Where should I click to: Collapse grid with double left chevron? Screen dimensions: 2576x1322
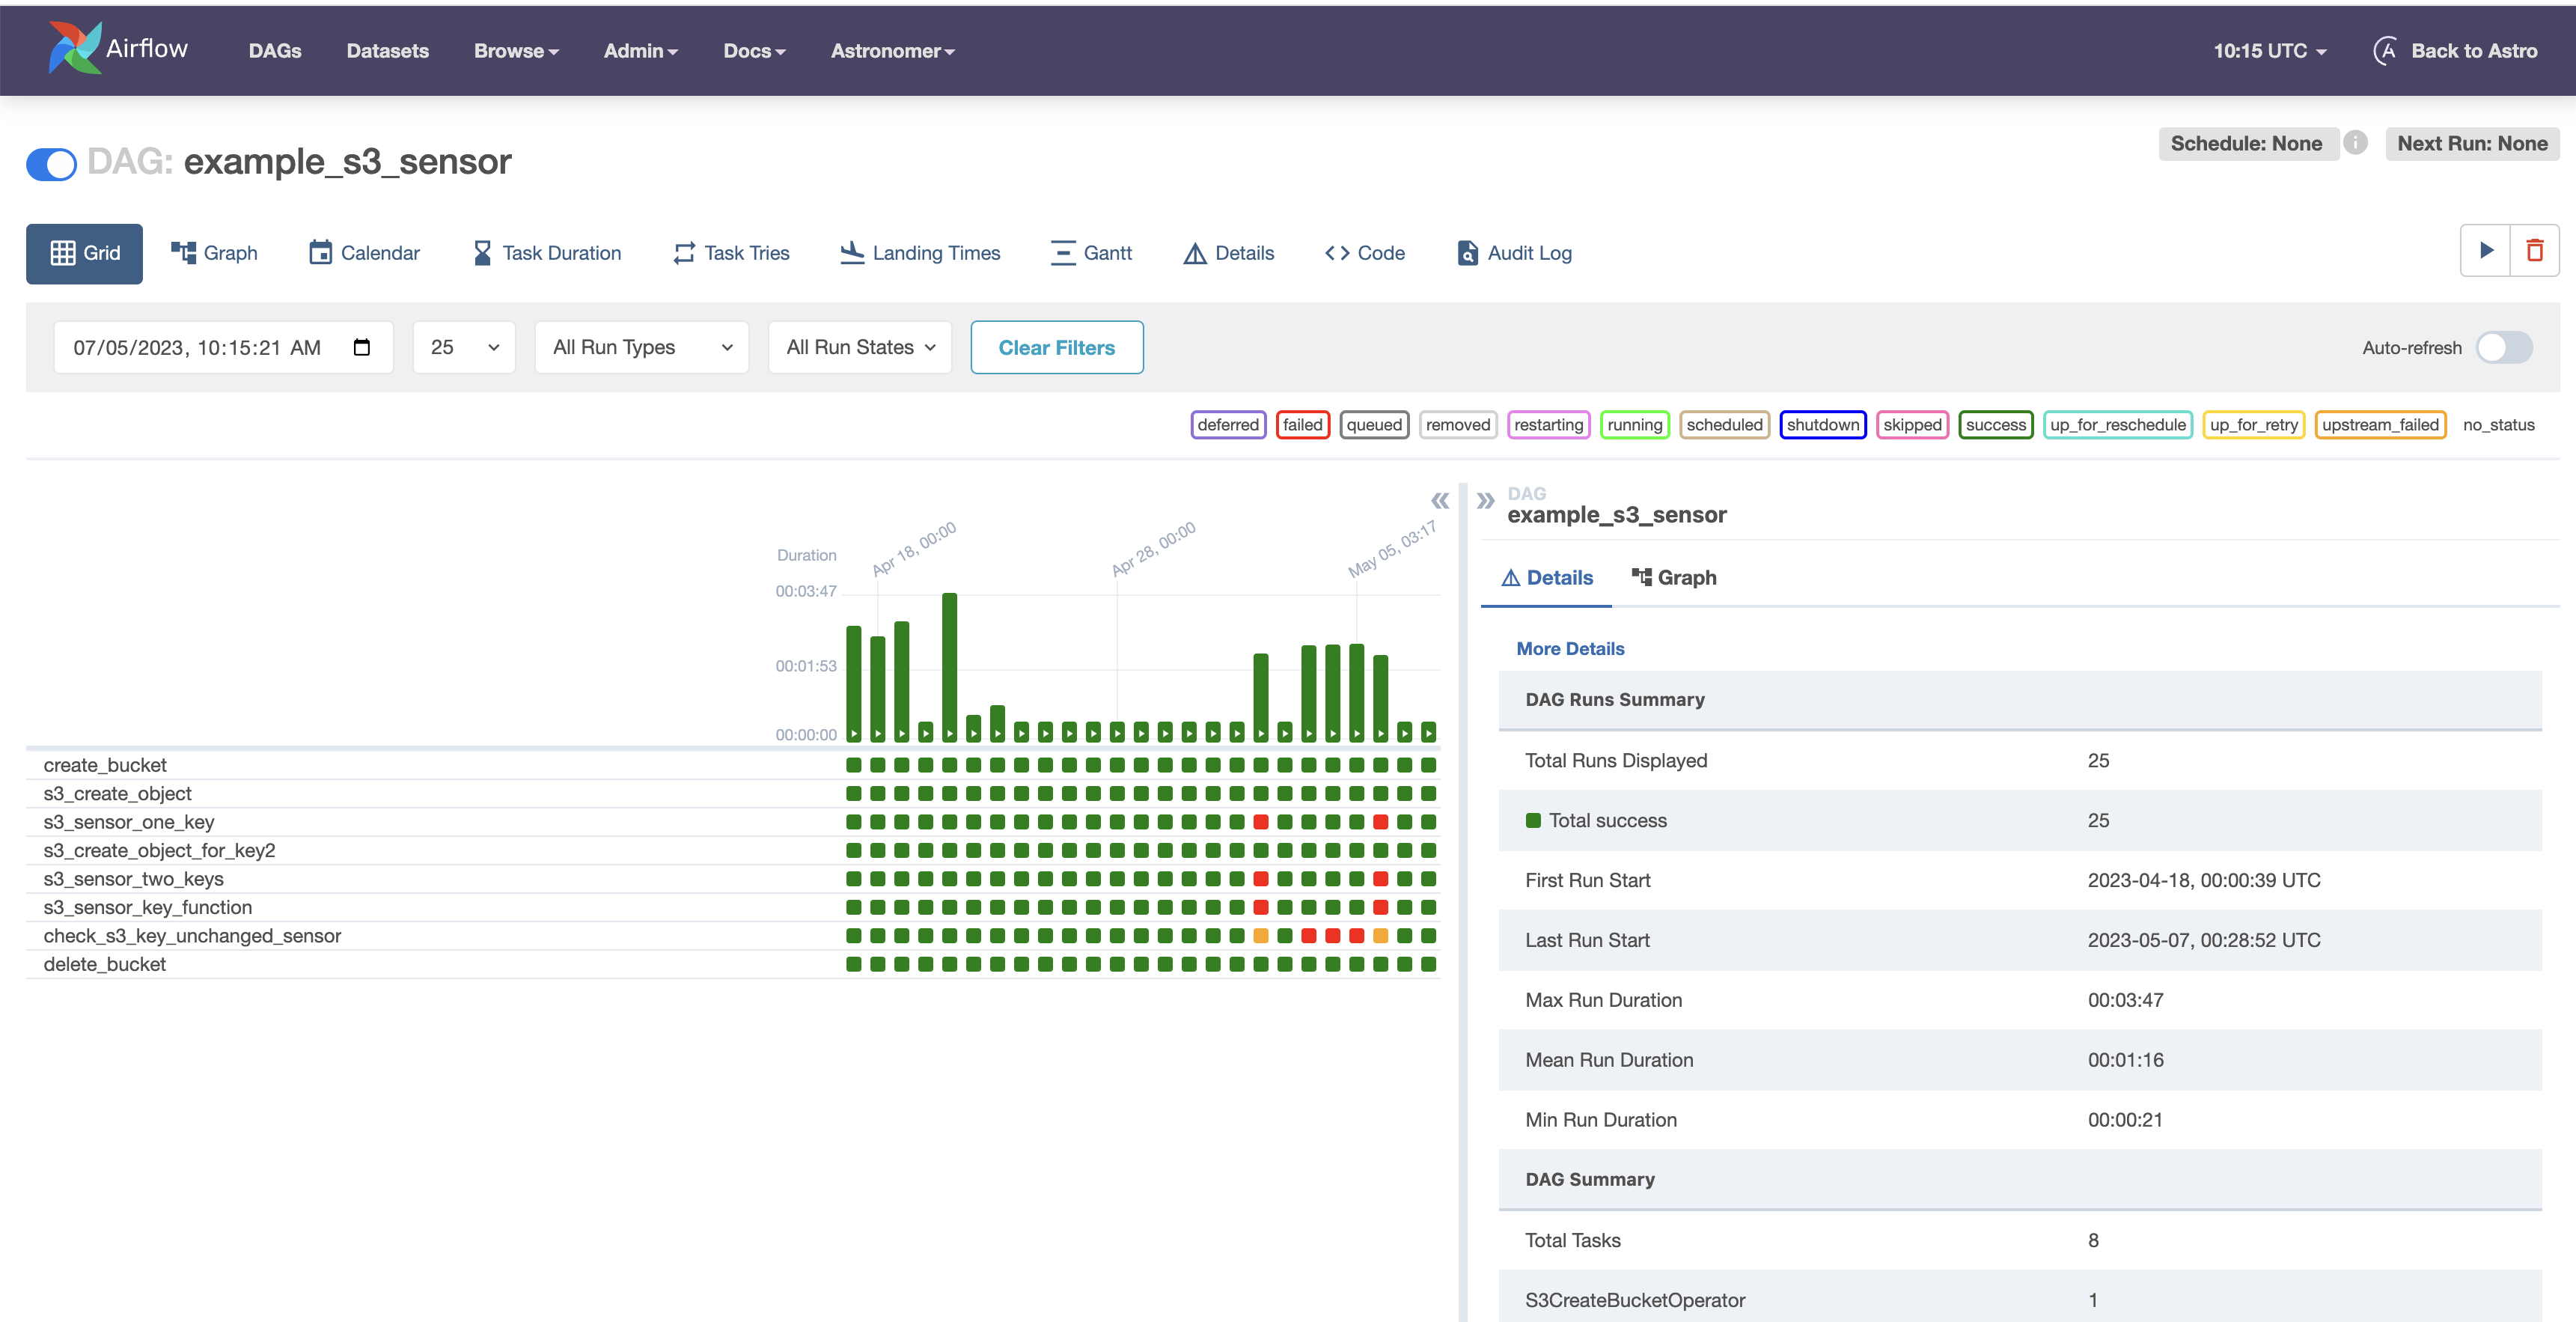click(x=1440, y=500)
